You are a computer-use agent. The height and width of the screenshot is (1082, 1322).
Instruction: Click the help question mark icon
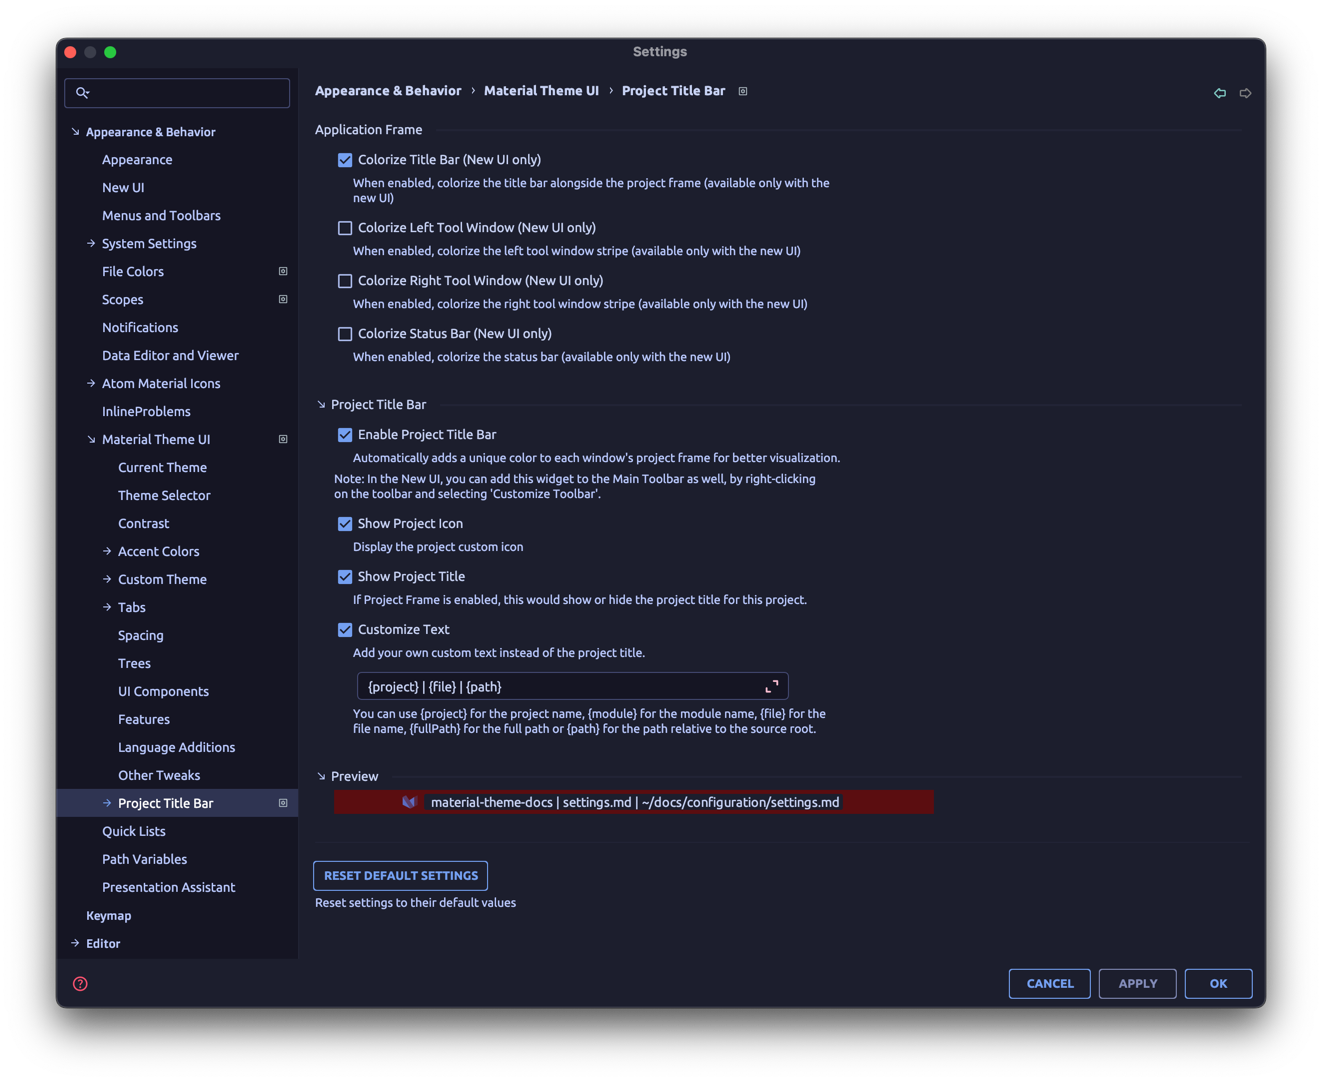(79, 983)
